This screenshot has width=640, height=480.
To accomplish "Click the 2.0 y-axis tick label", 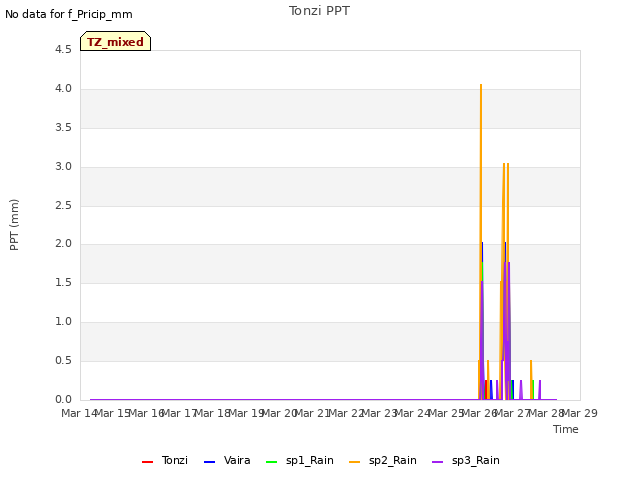I will pos(63,244).
